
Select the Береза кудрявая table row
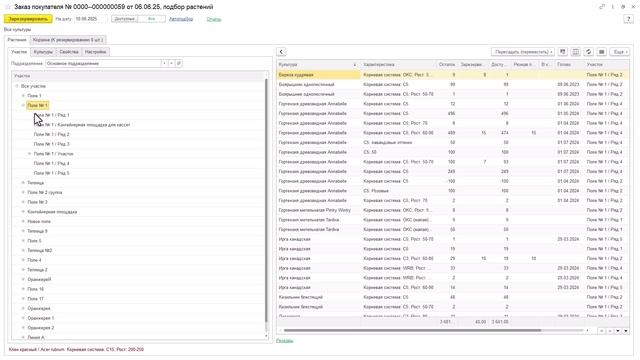(453, 75)
